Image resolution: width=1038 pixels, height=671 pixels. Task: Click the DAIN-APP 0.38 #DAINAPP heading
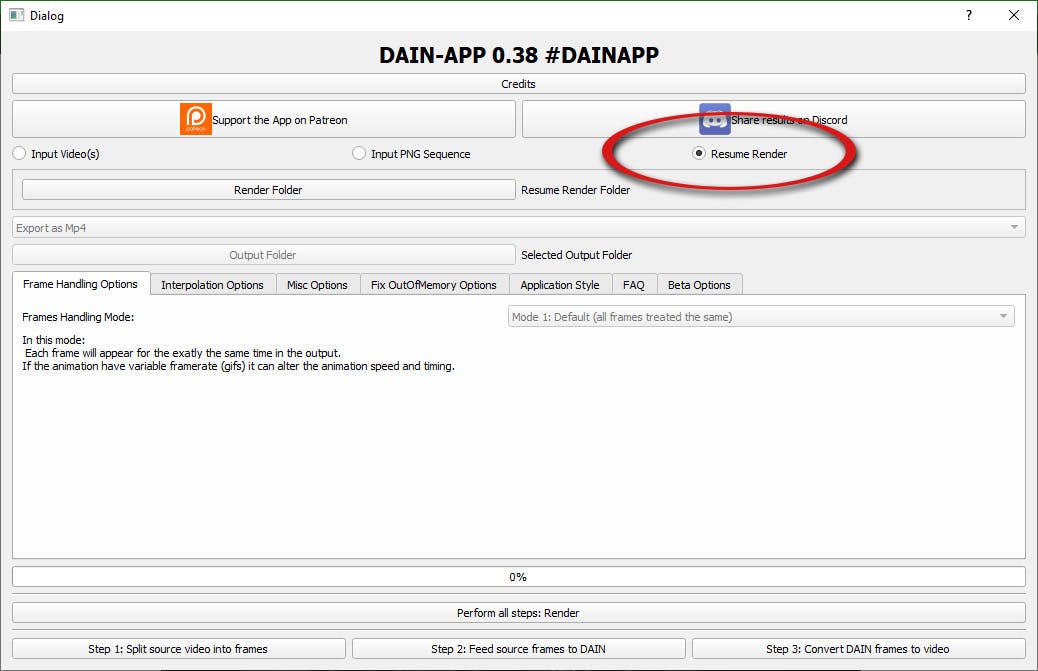tap(518, 55)
